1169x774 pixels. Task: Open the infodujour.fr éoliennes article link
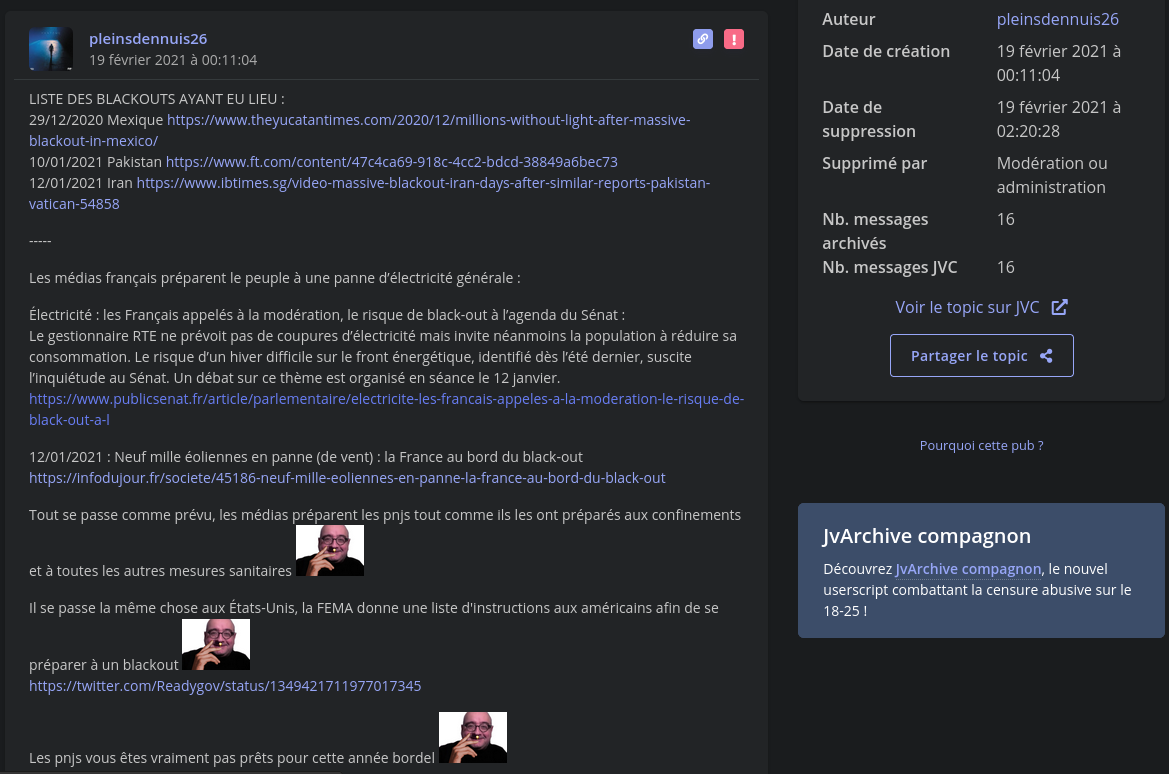pyautogui.click(x=347, y=478)
